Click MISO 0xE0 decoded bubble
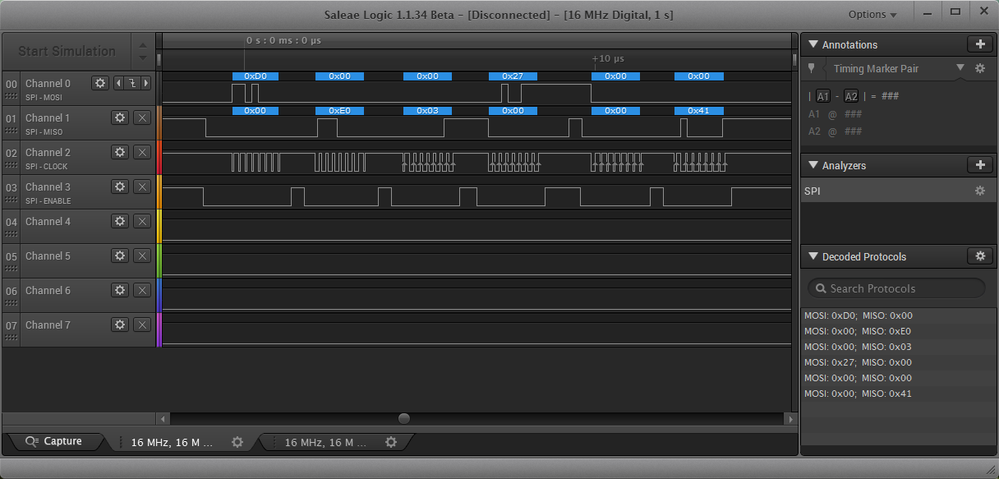Viewport: 999px width, 479px height. click(x=340, y=110)
